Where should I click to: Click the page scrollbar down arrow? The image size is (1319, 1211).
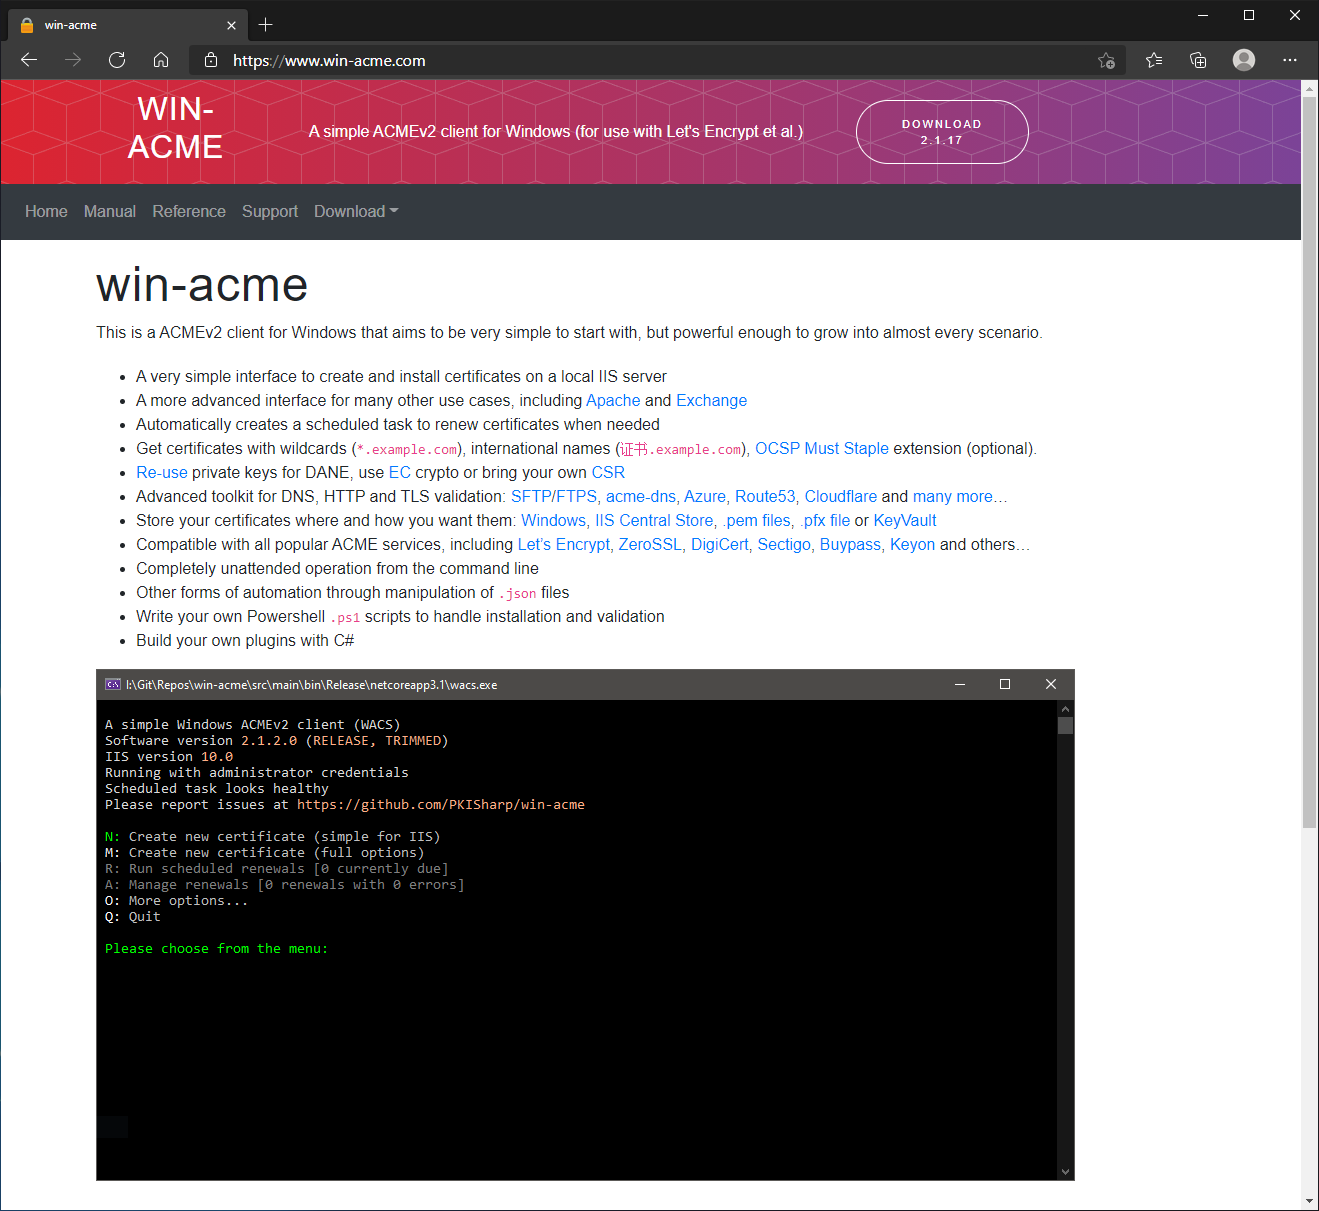coord(1310,1201)
